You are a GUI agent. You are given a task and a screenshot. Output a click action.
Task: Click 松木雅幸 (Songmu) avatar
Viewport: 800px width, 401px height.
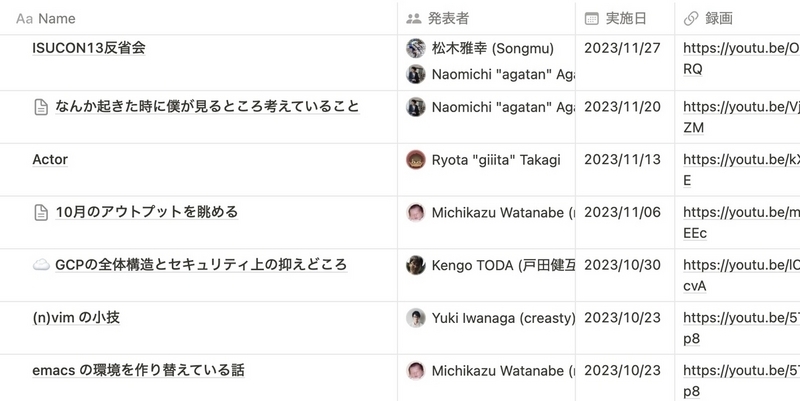[x=415, y=48]
